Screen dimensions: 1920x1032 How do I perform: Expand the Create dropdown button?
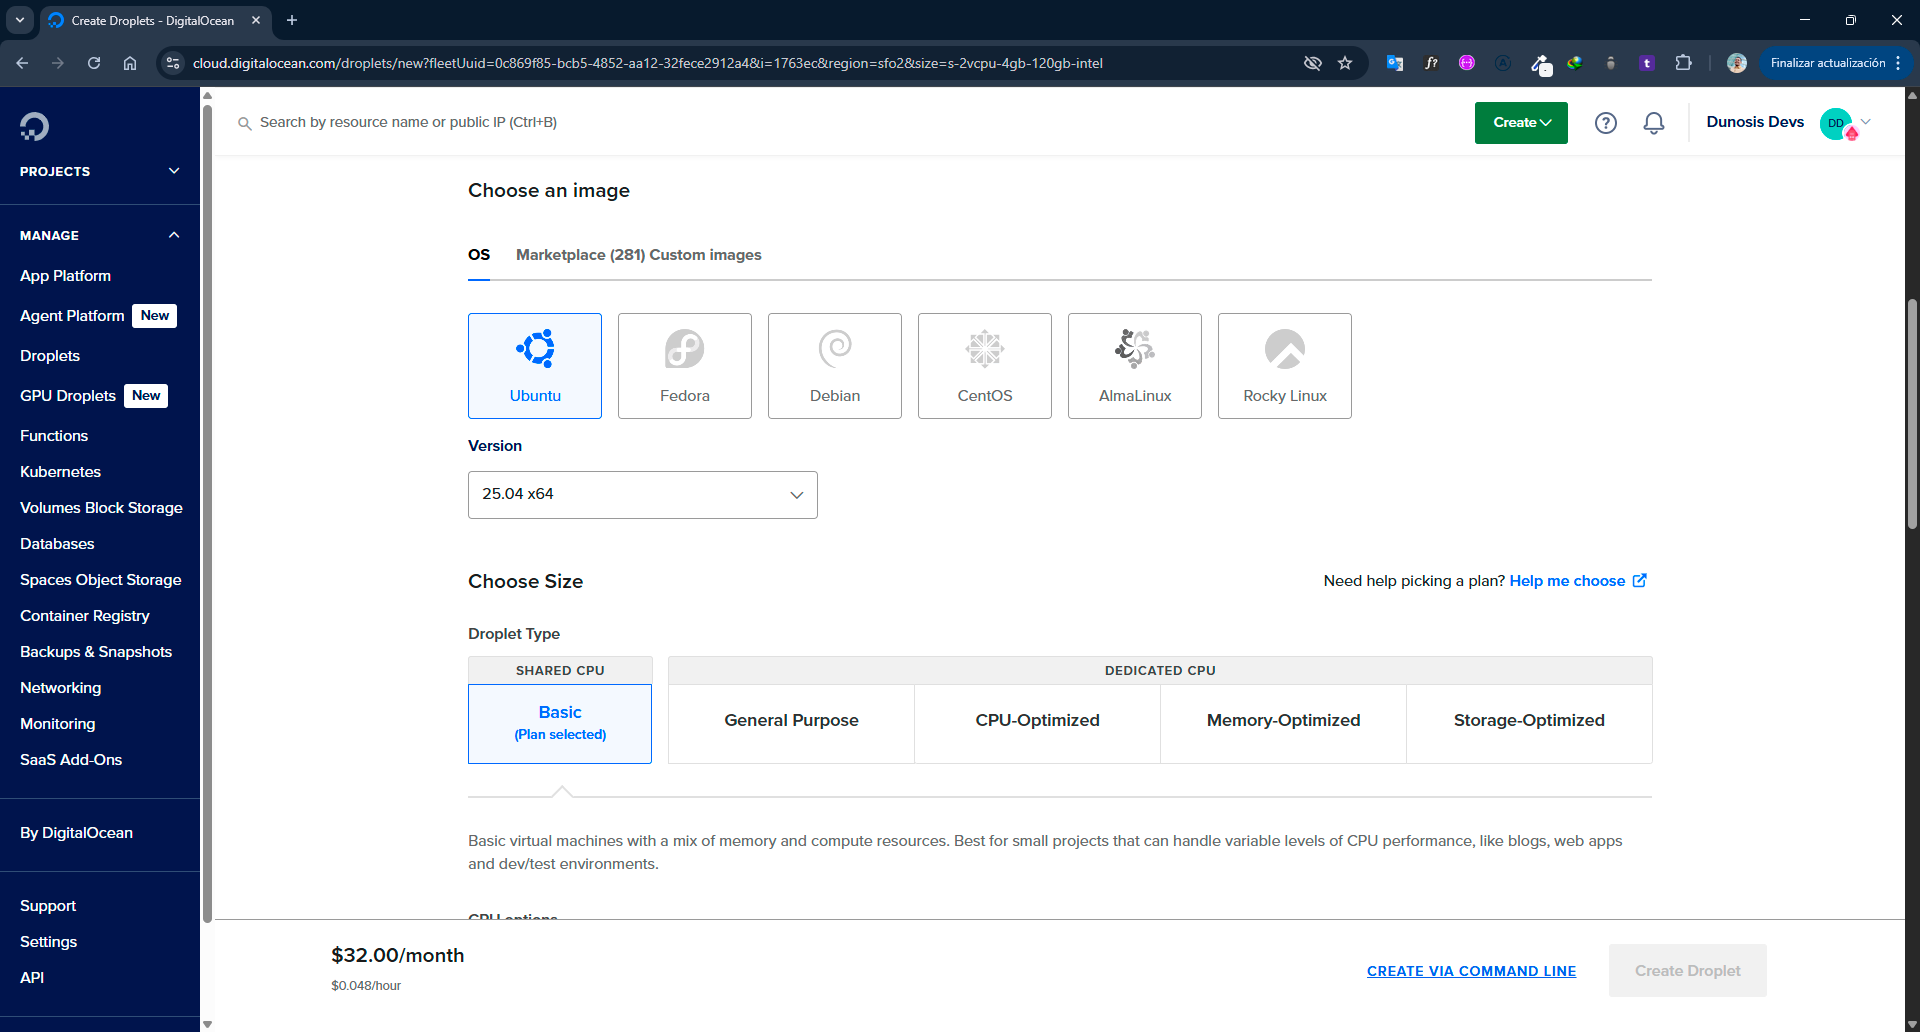point(1520,123)
